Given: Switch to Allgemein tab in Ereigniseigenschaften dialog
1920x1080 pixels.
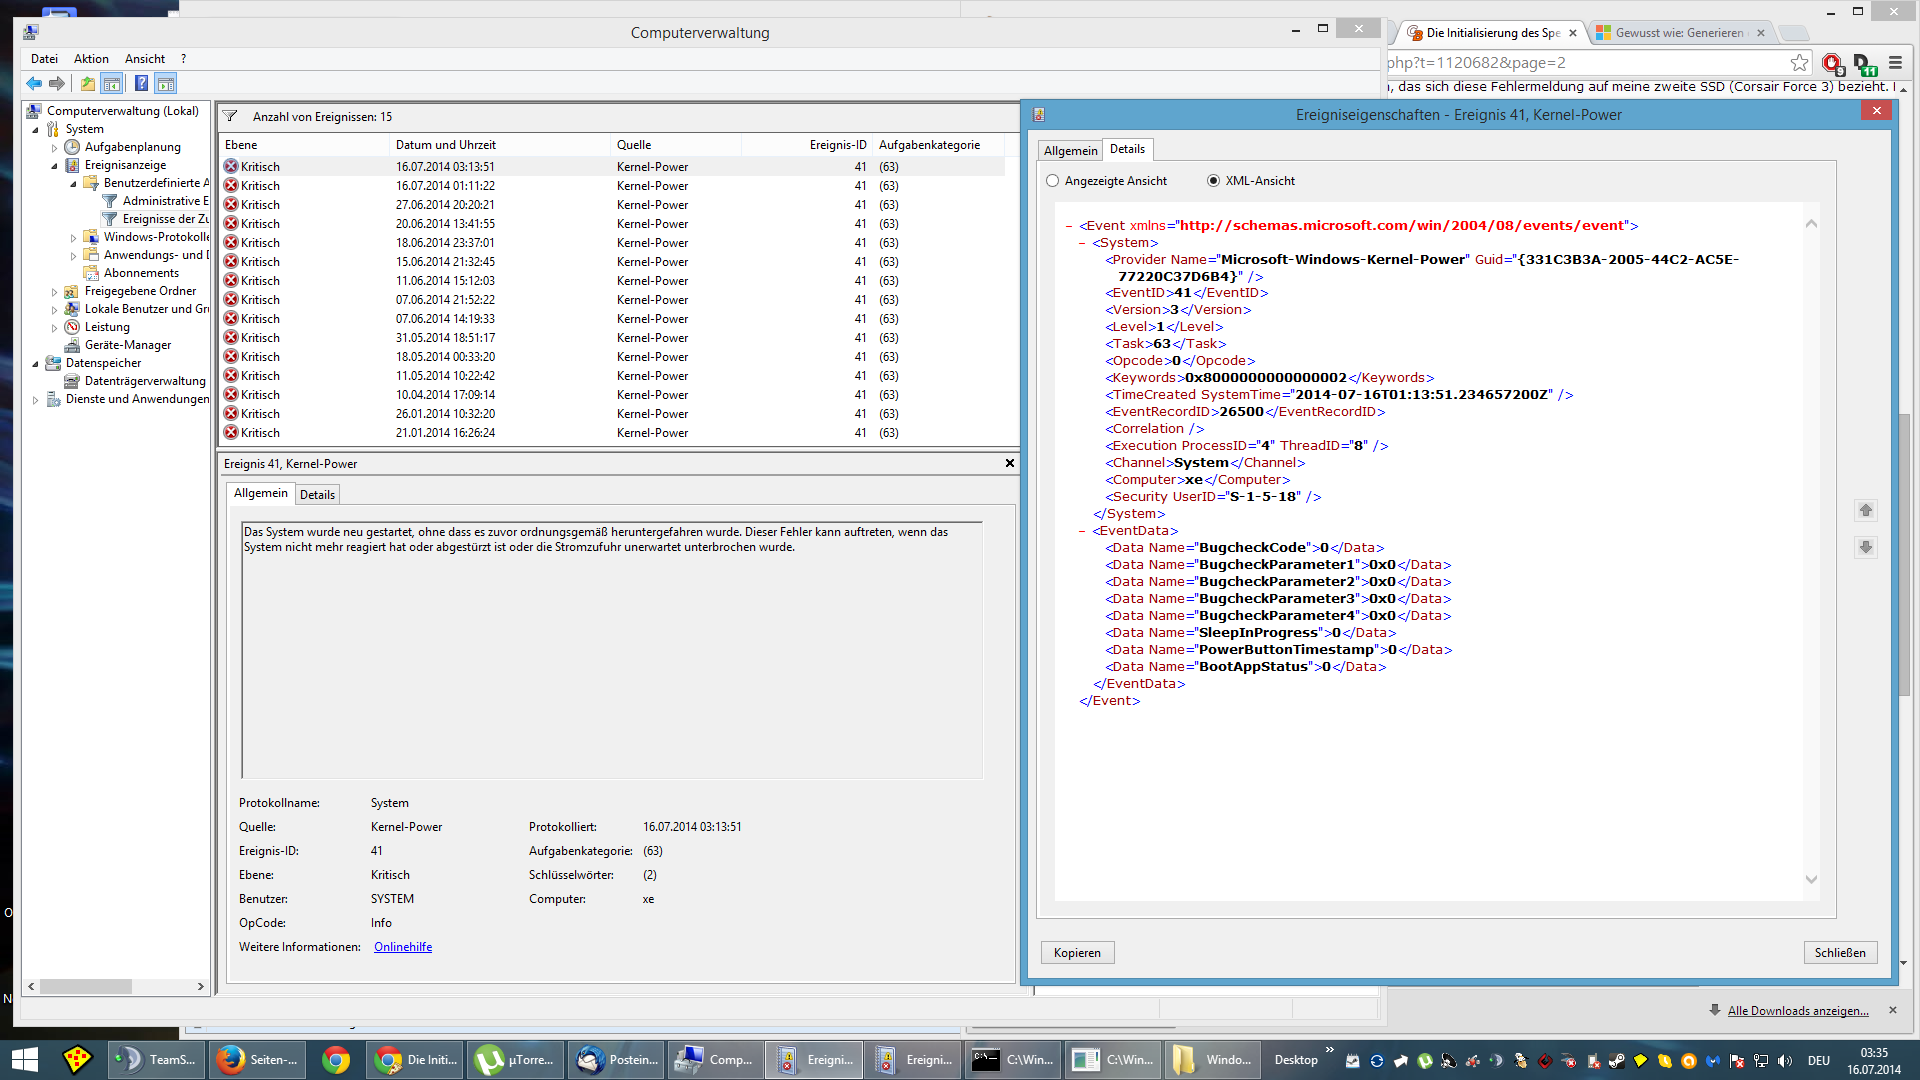Looking at the screenshot, I should [1070, 151].
